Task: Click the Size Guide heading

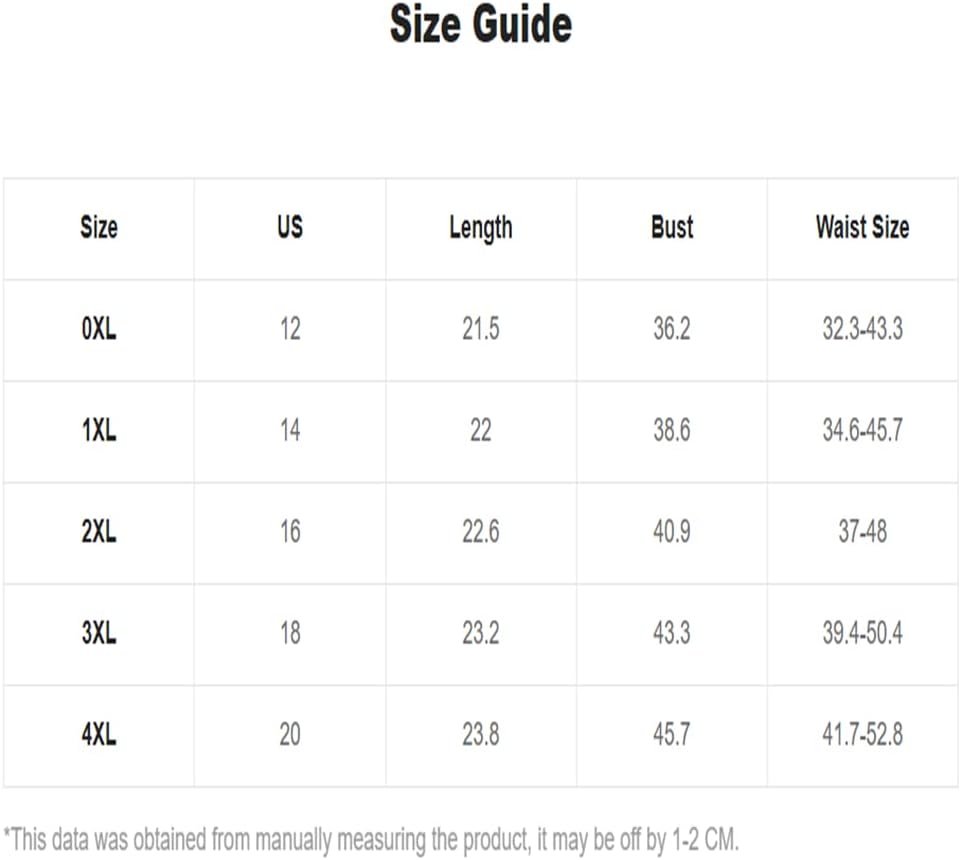Action: pos(481,24)
